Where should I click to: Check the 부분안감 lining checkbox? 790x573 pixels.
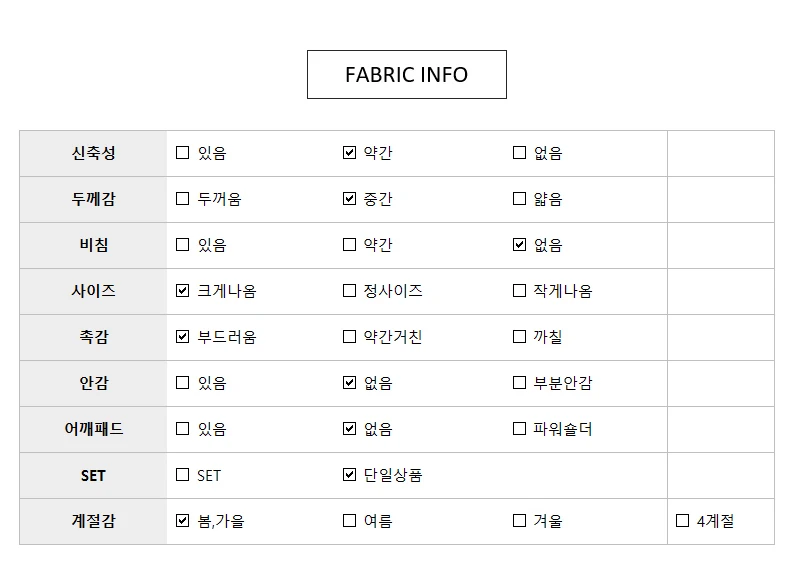click(x=519, y=383)
